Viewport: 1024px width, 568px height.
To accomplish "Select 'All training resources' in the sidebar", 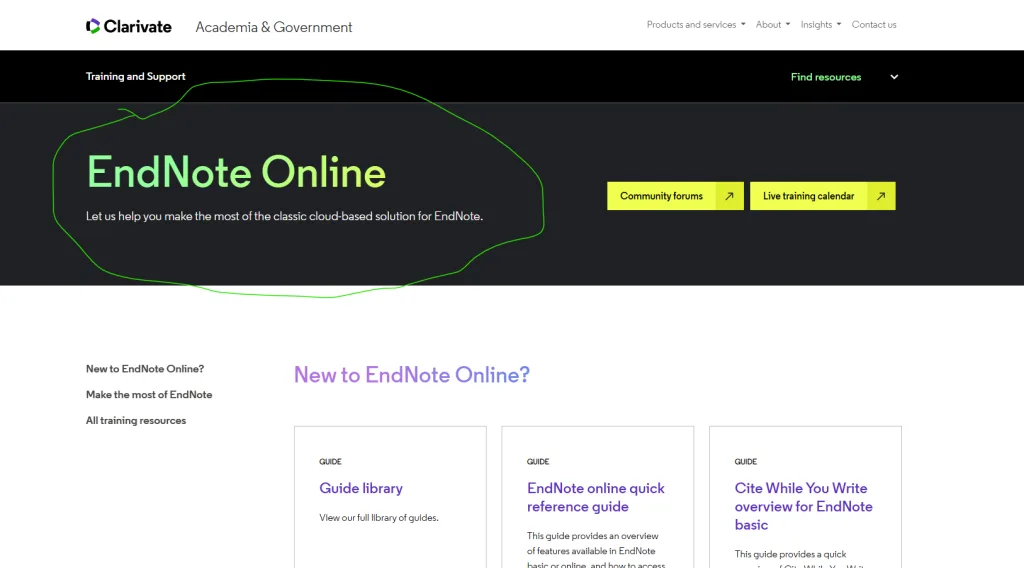I will click(136, 421).
